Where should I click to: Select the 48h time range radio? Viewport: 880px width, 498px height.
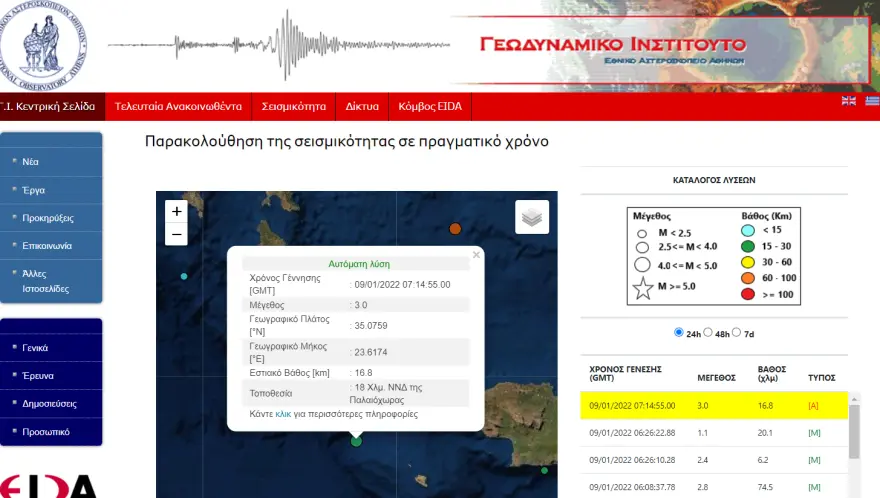(x=709, y=332)
